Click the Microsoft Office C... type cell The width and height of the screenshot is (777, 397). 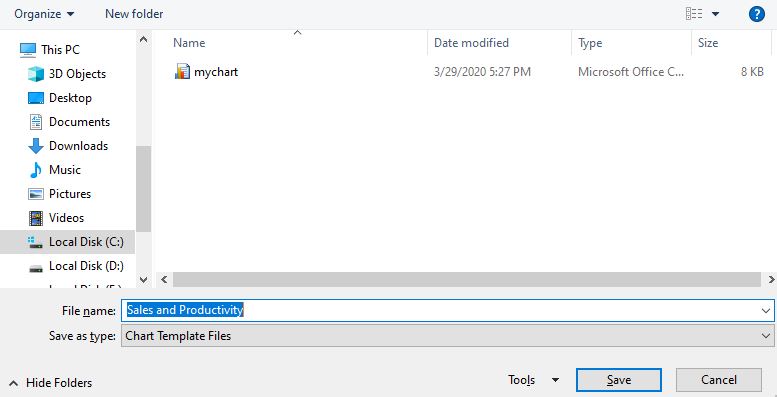(x=631, y=72)
